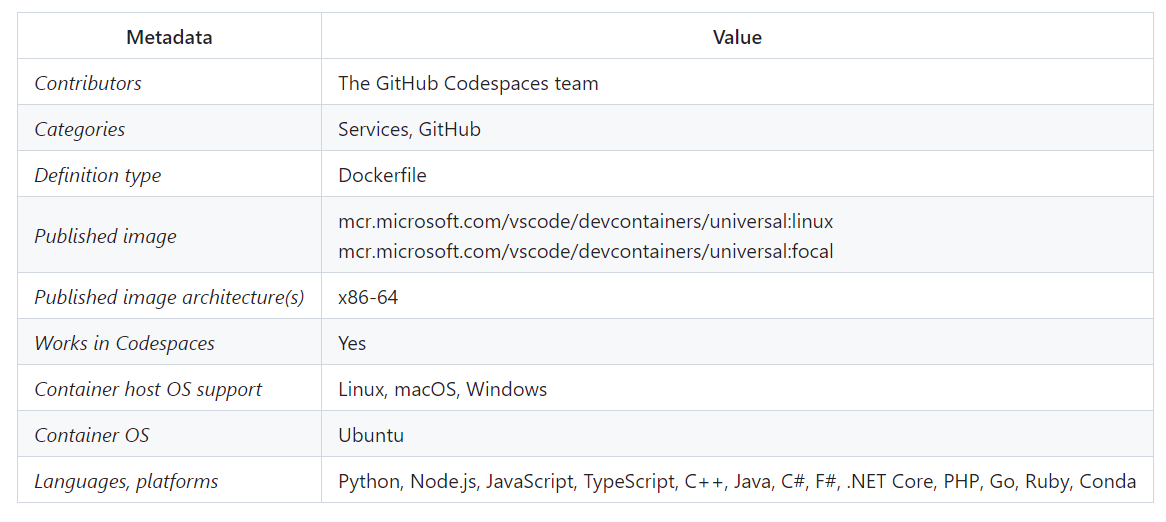Select the 'Published image' row label

[106, 236]
